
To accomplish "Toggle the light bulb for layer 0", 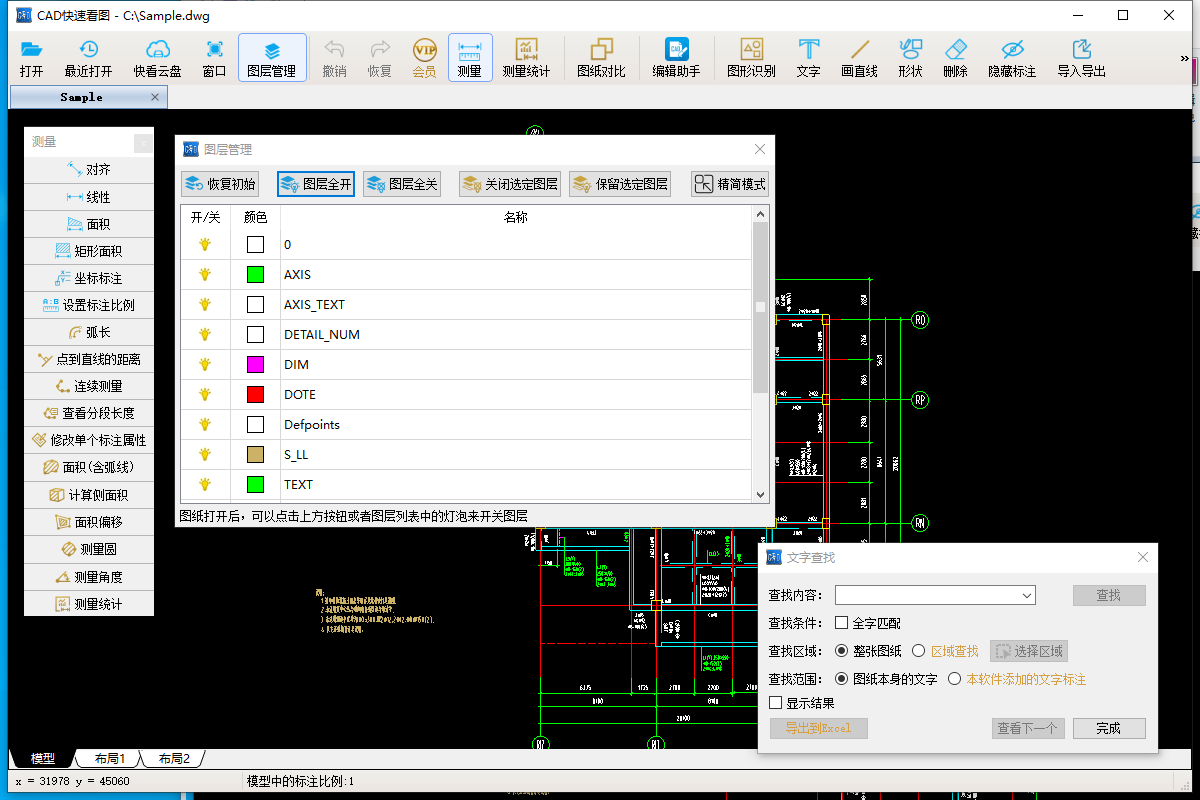I will click(205, 244).
